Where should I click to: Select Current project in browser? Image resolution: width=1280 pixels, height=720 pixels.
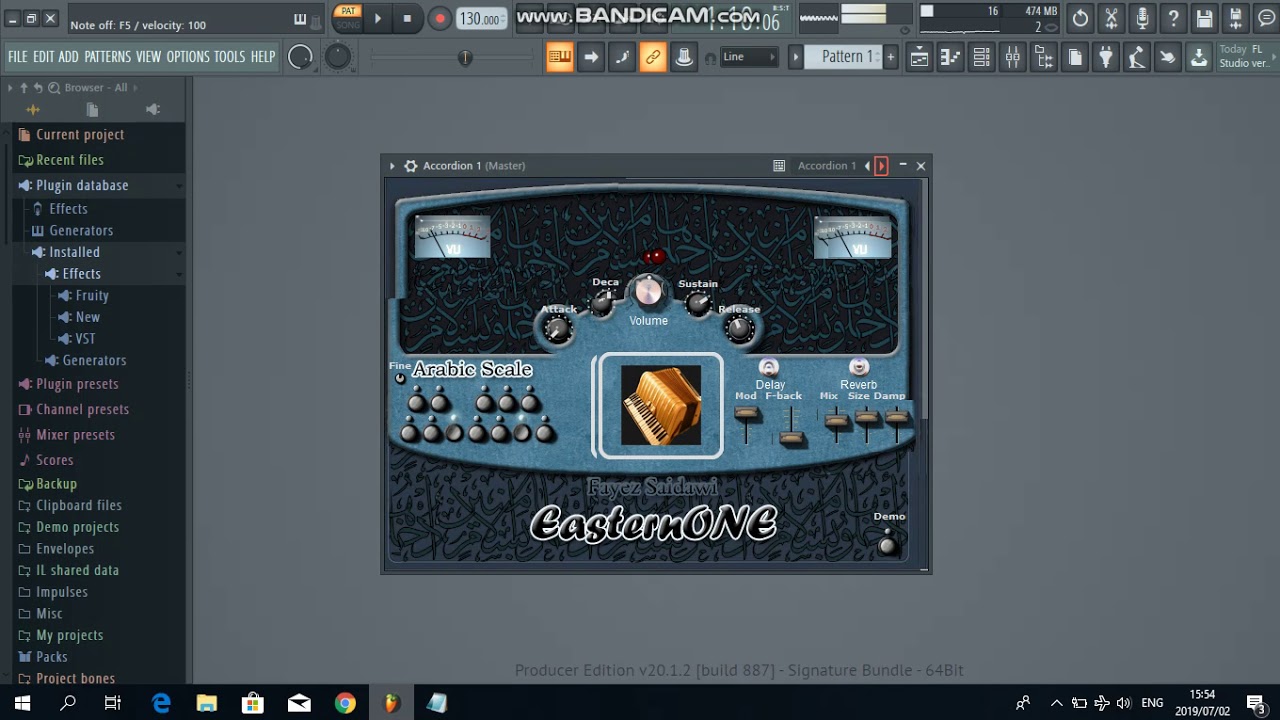click(80, 135)
